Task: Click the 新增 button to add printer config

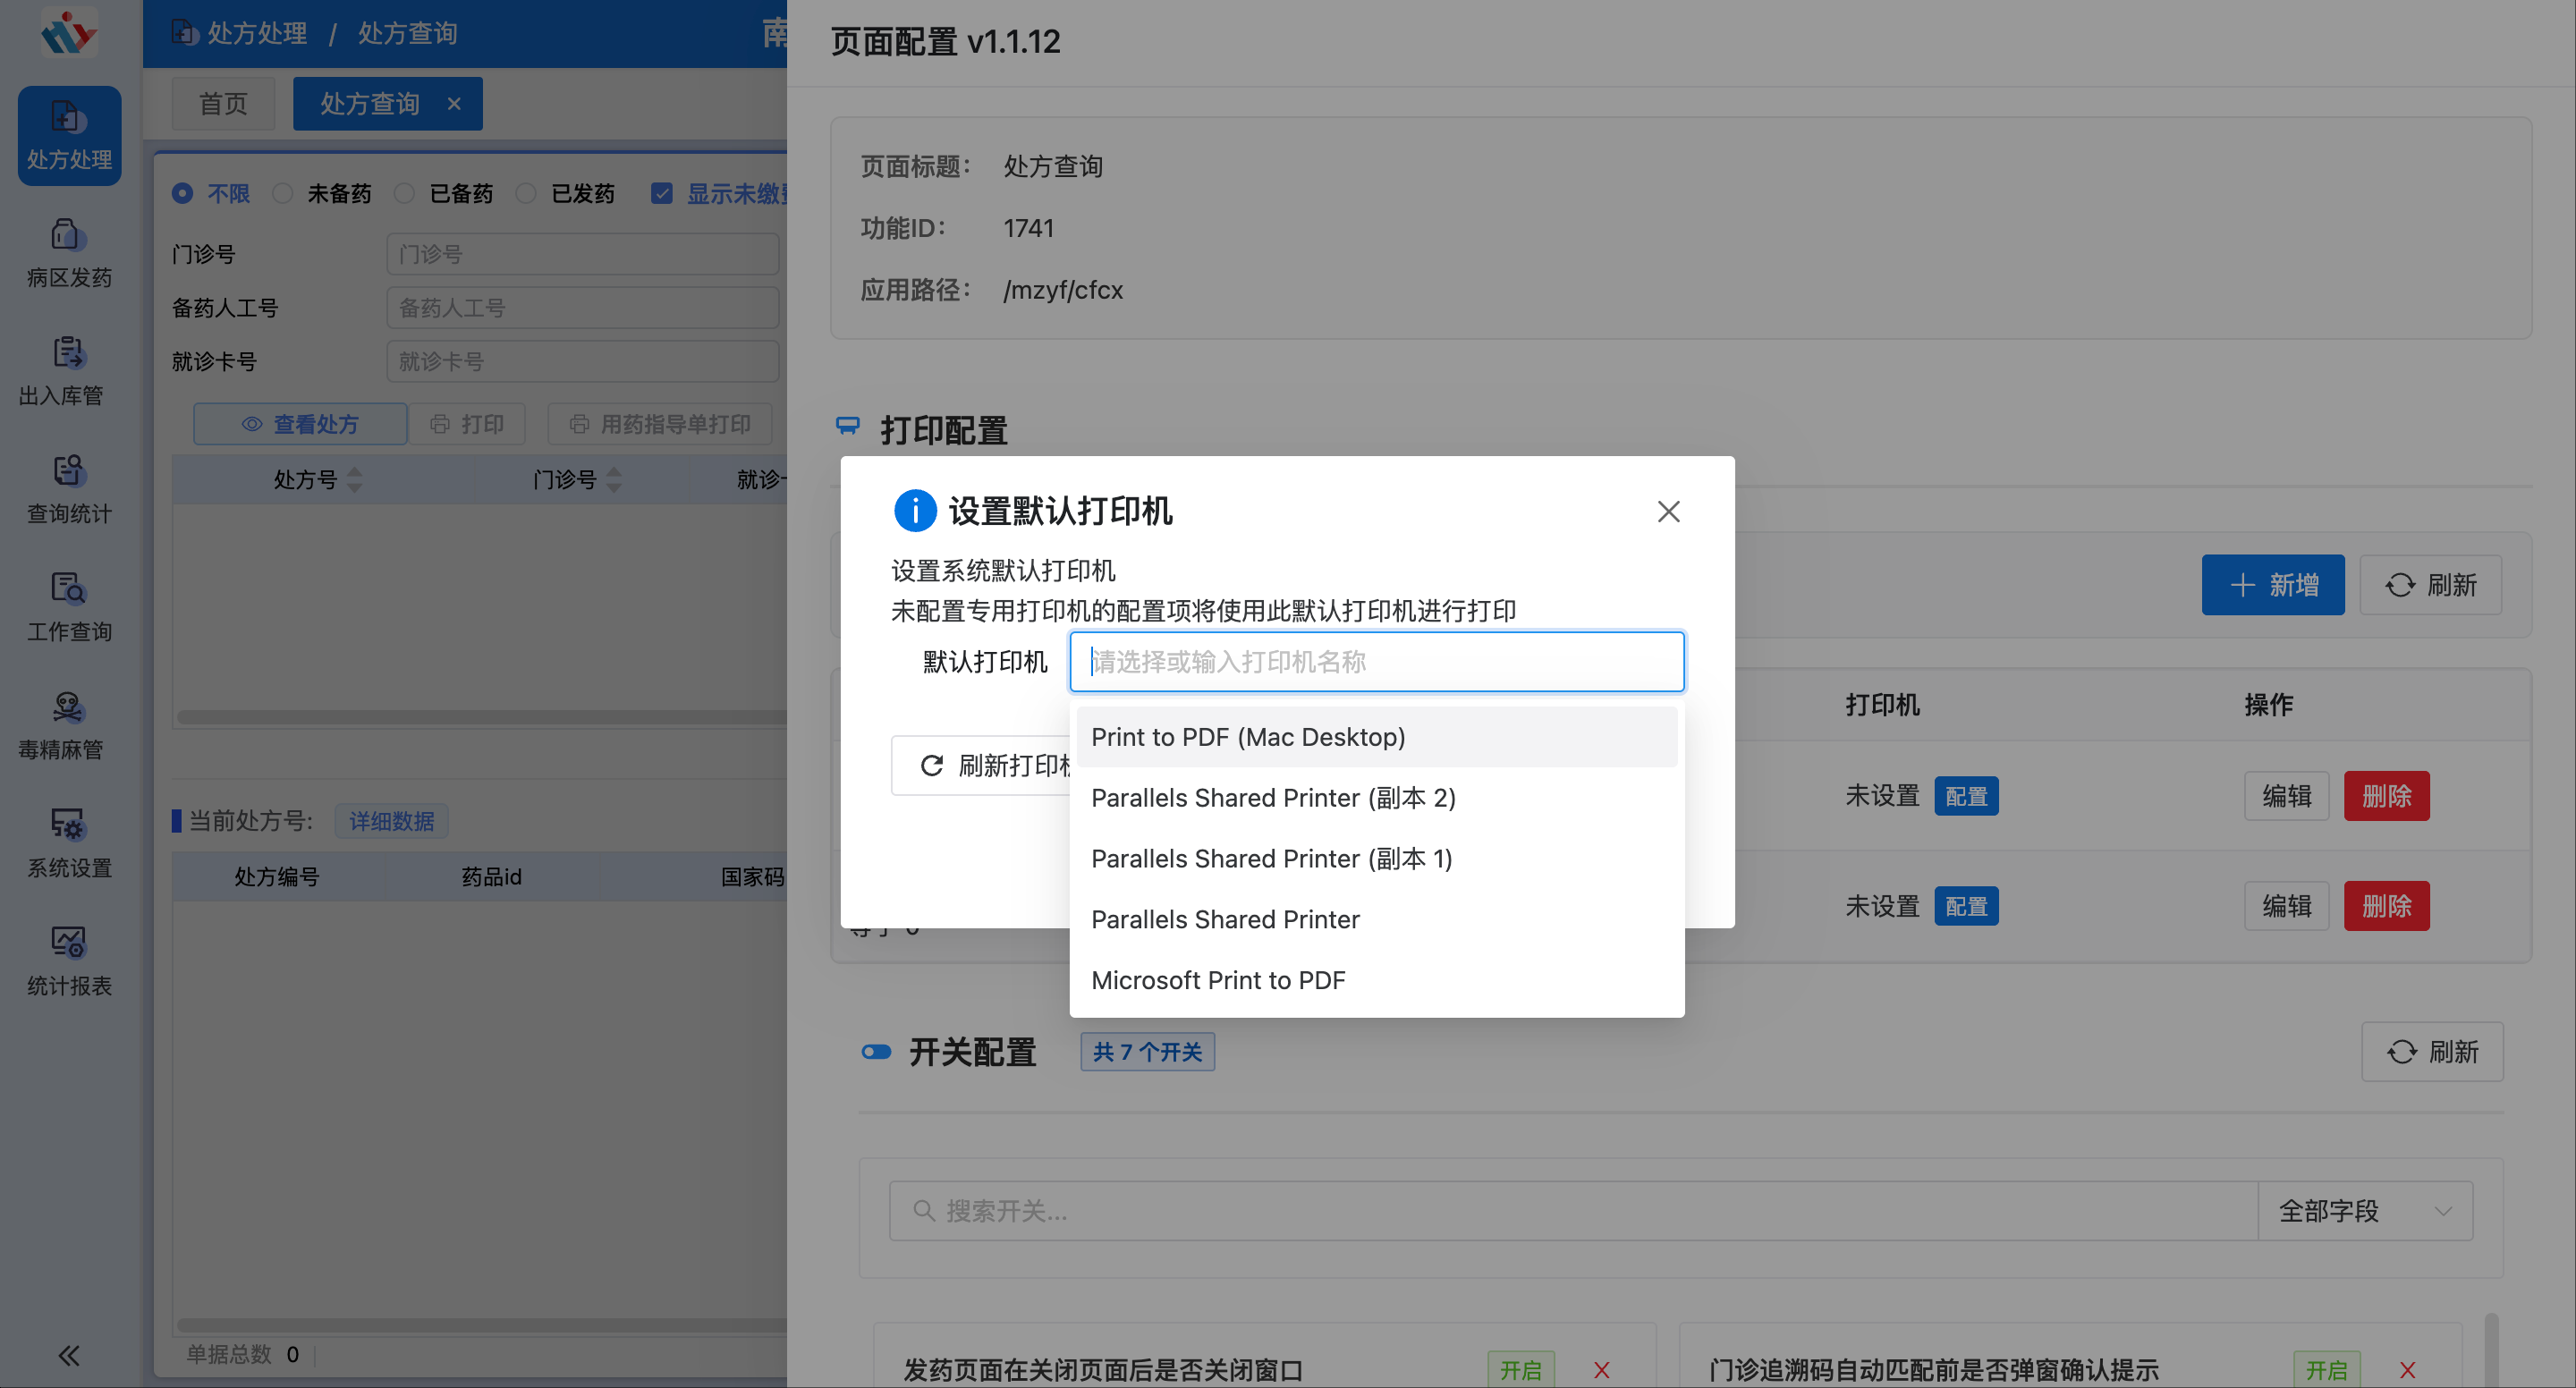Action: (2272, 584)
